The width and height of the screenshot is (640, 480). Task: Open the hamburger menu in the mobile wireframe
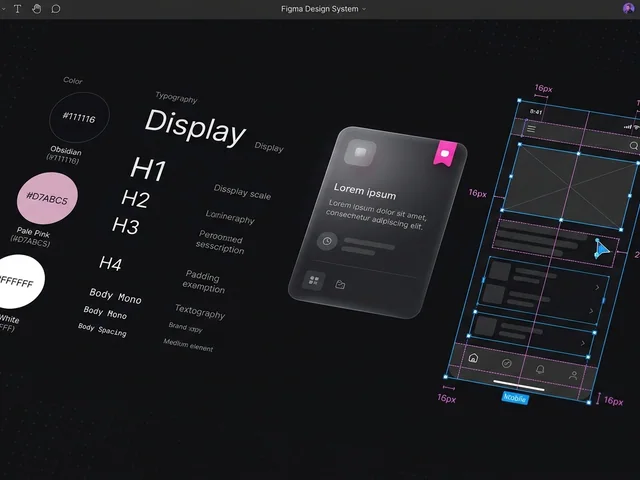point(531,129)
